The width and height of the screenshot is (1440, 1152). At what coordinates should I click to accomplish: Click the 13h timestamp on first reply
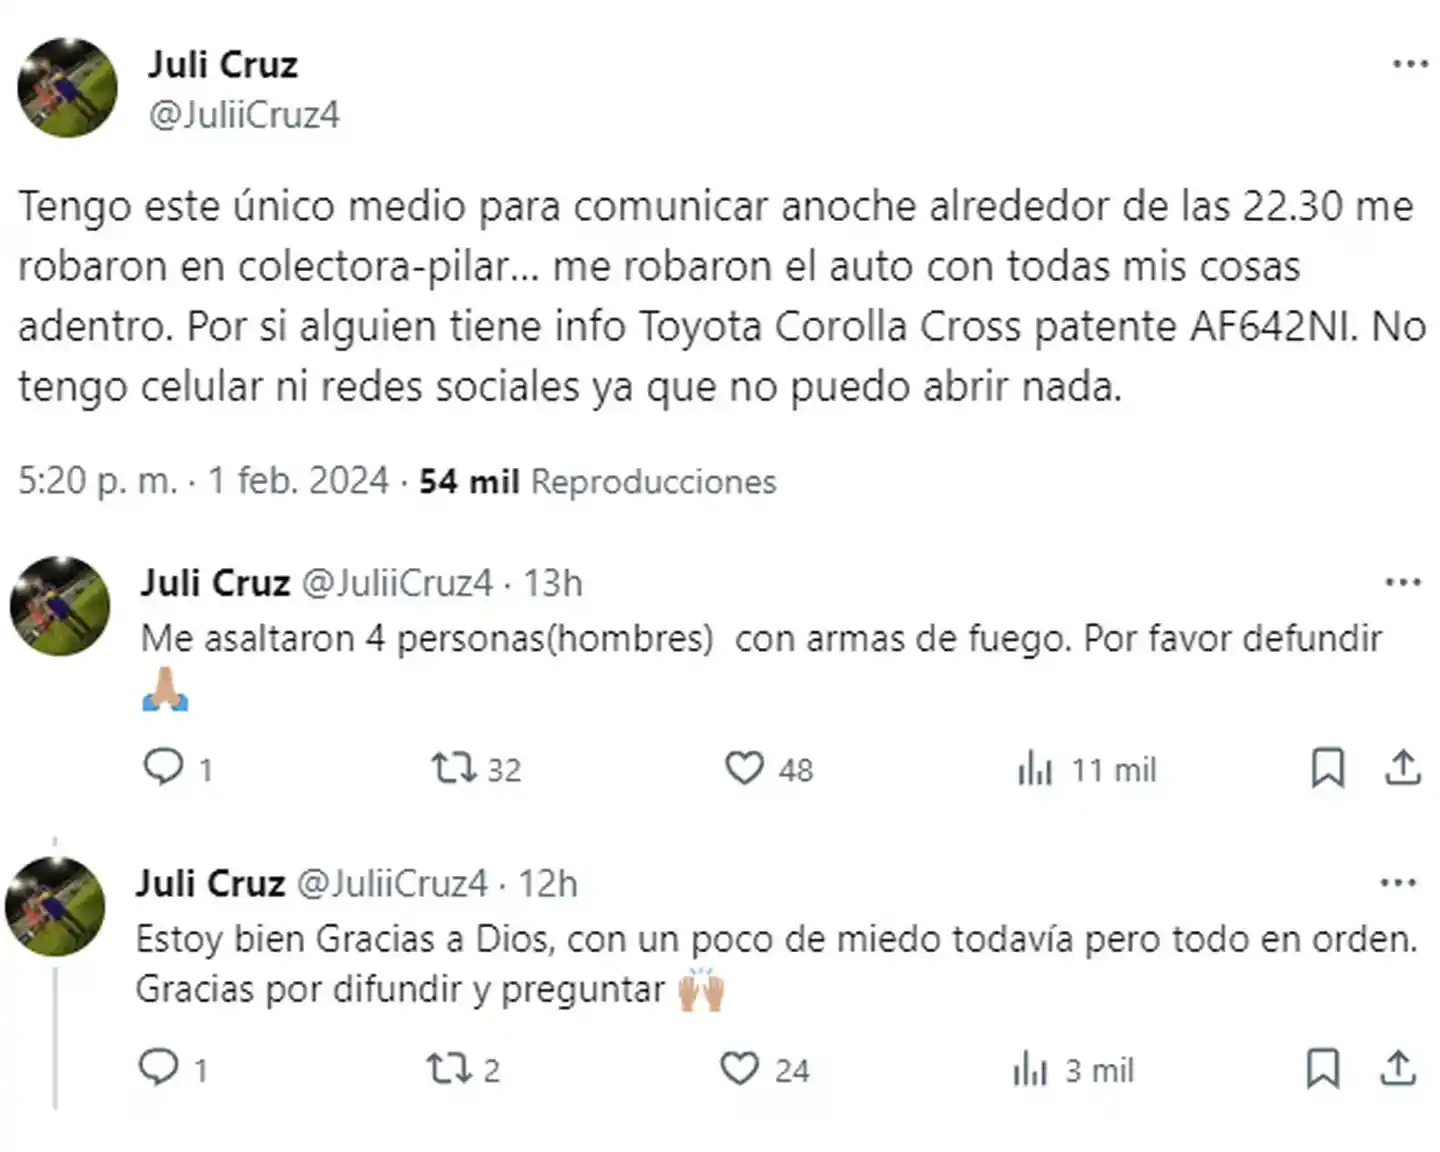pos(553,583)
